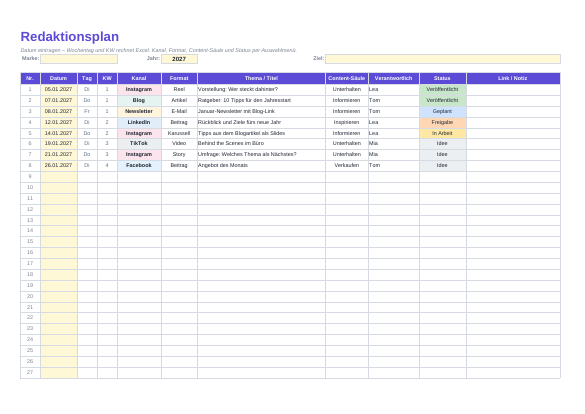This screenshot has width=585, height=414.
Task: Click Veröffentlicht status in Reel row
Action: pos(442,90)
